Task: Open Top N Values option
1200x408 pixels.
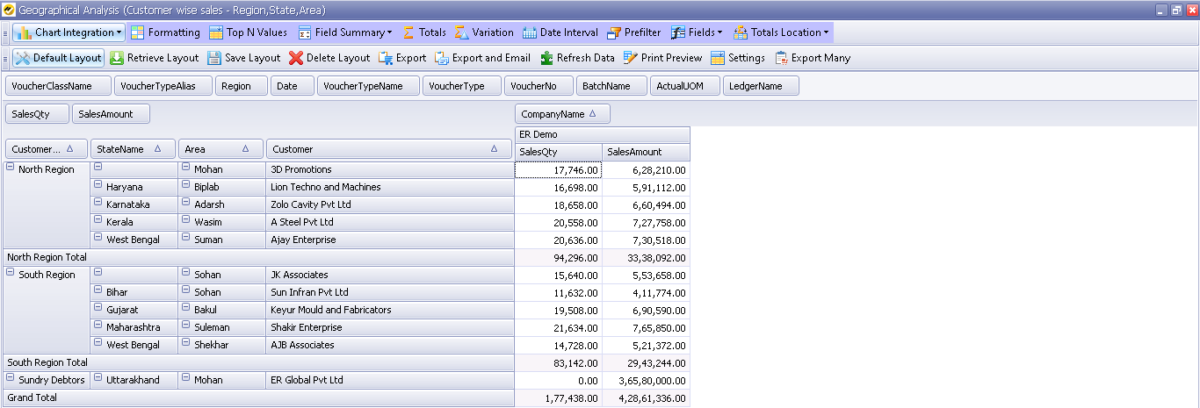Action: click(249, 33)
